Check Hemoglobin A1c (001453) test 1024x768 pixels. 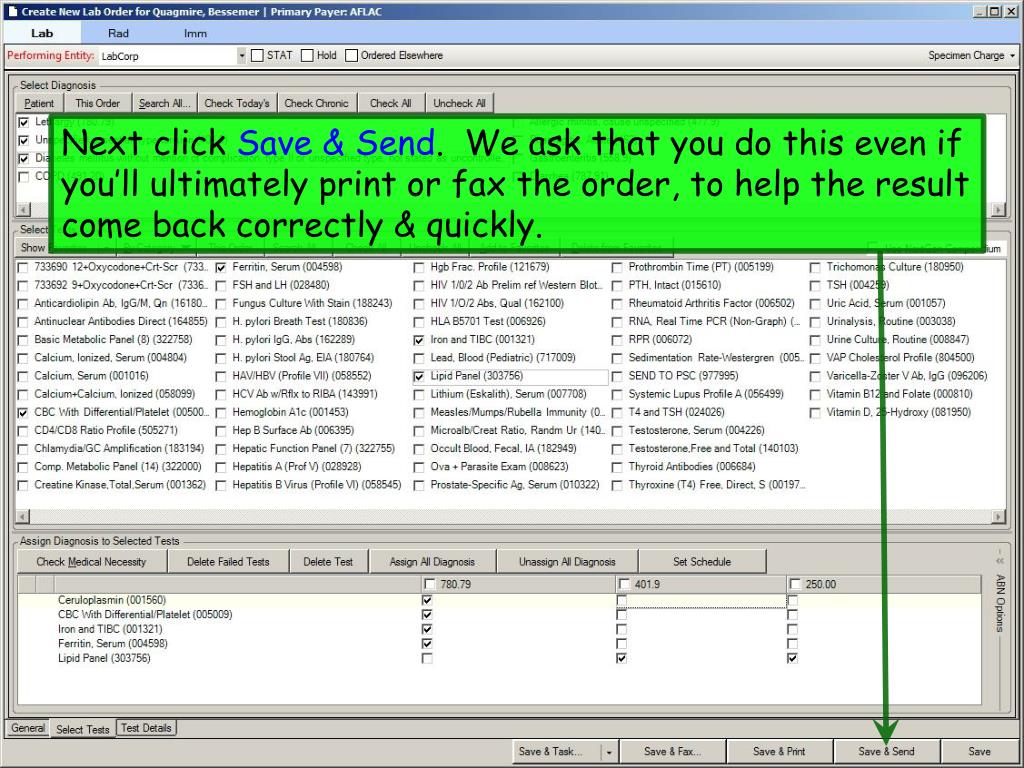pos(221,413)
